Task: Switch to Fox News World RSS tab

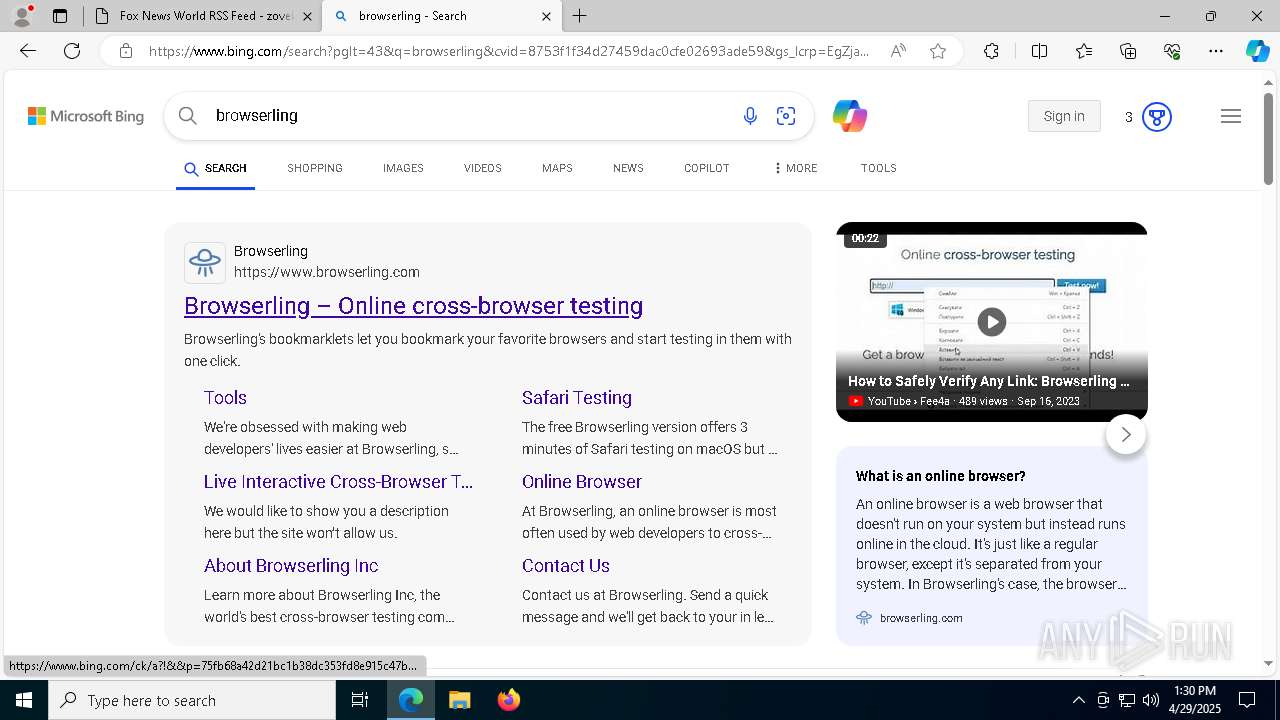Action: tap(203, 16)
